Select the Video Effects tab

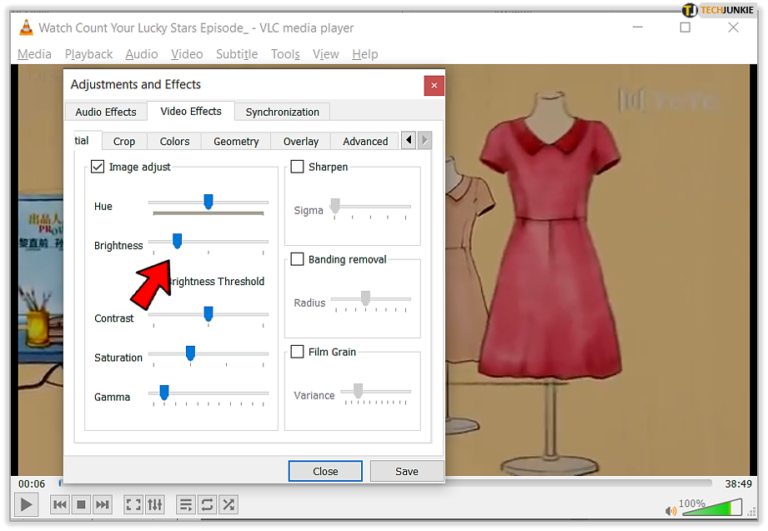click(x=191, y=111)
